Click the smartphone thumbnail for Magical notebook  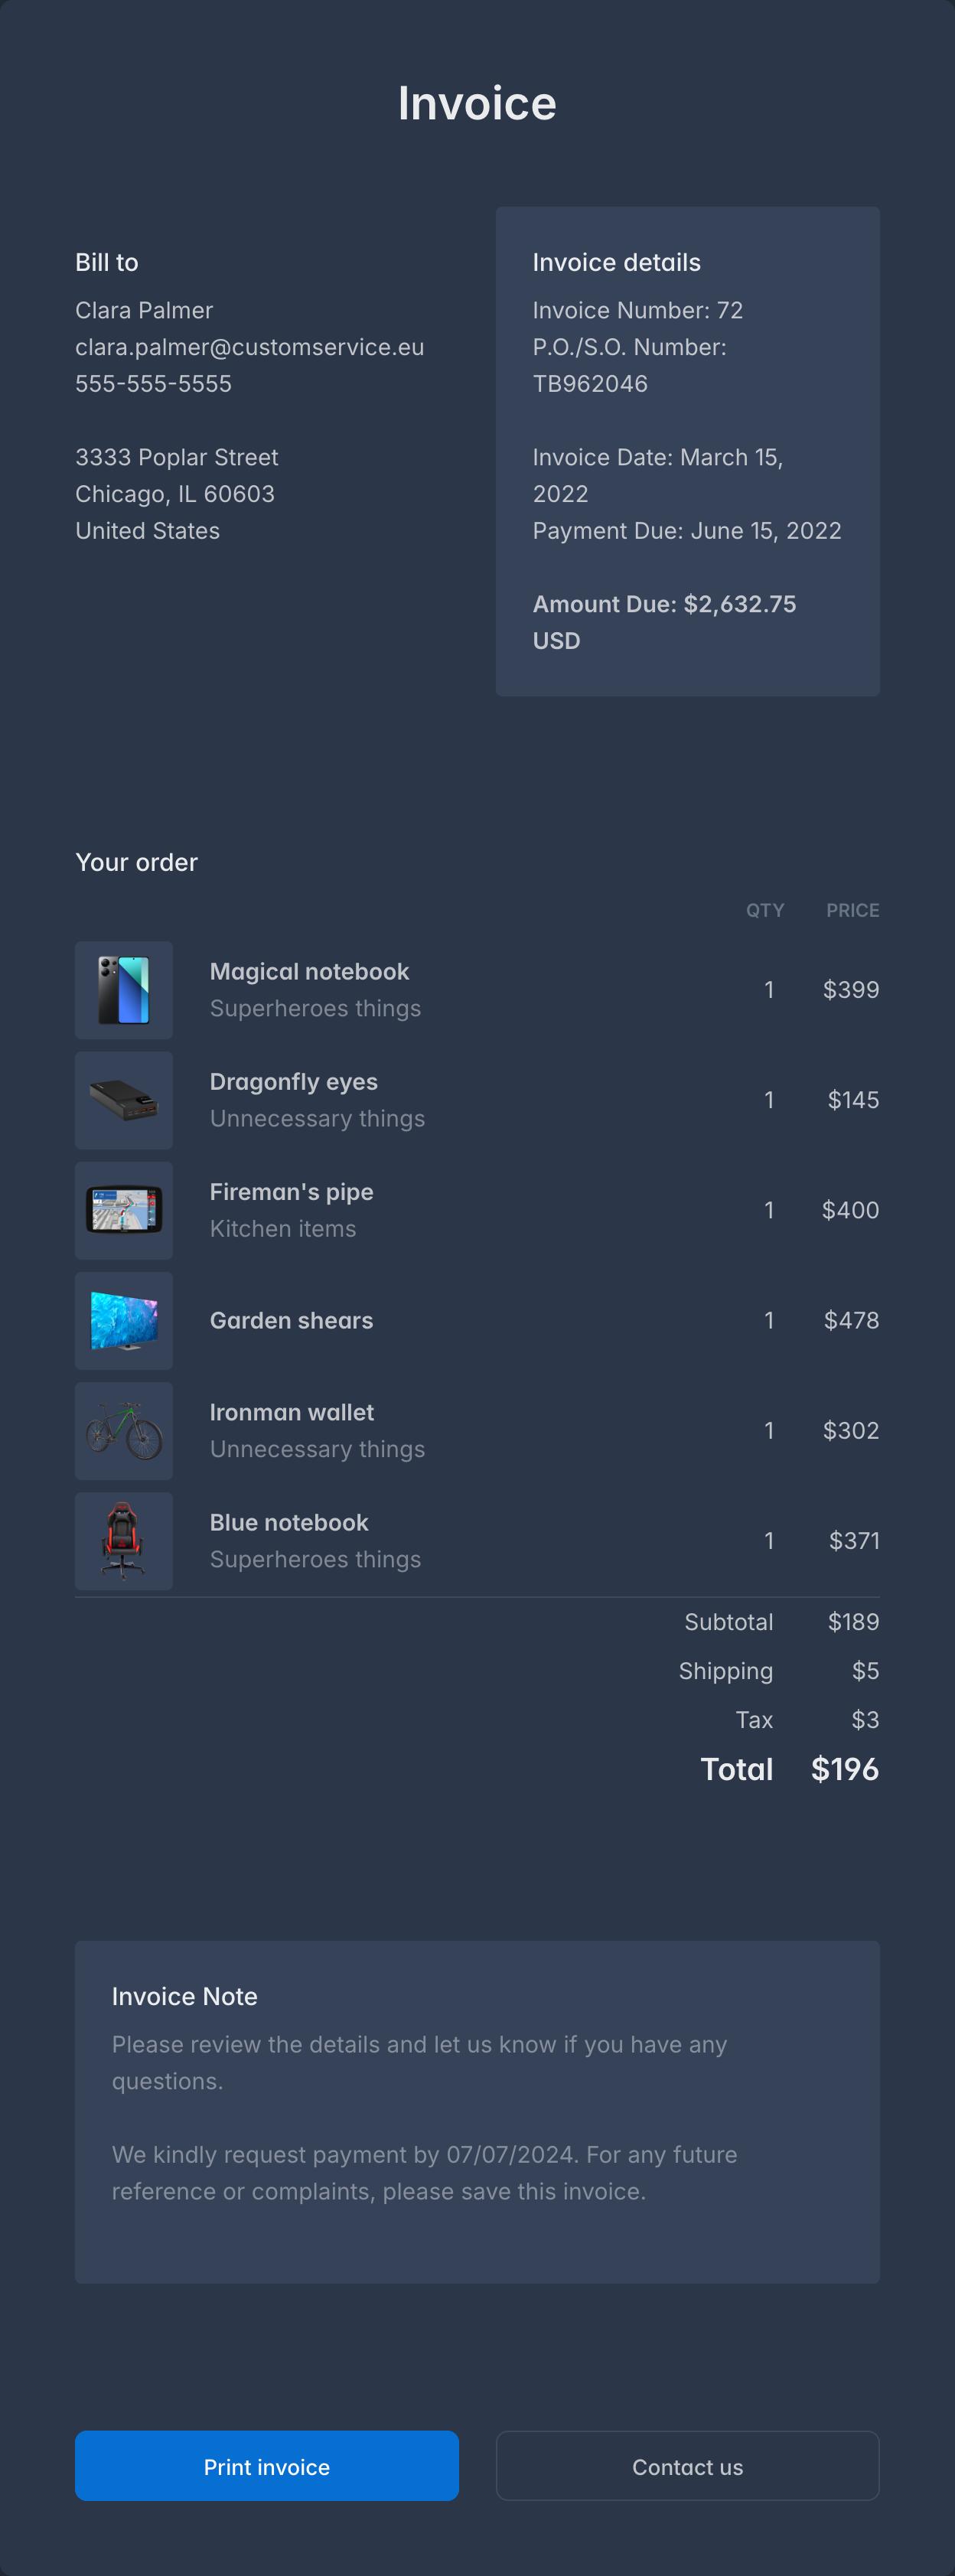coord(124,990)
